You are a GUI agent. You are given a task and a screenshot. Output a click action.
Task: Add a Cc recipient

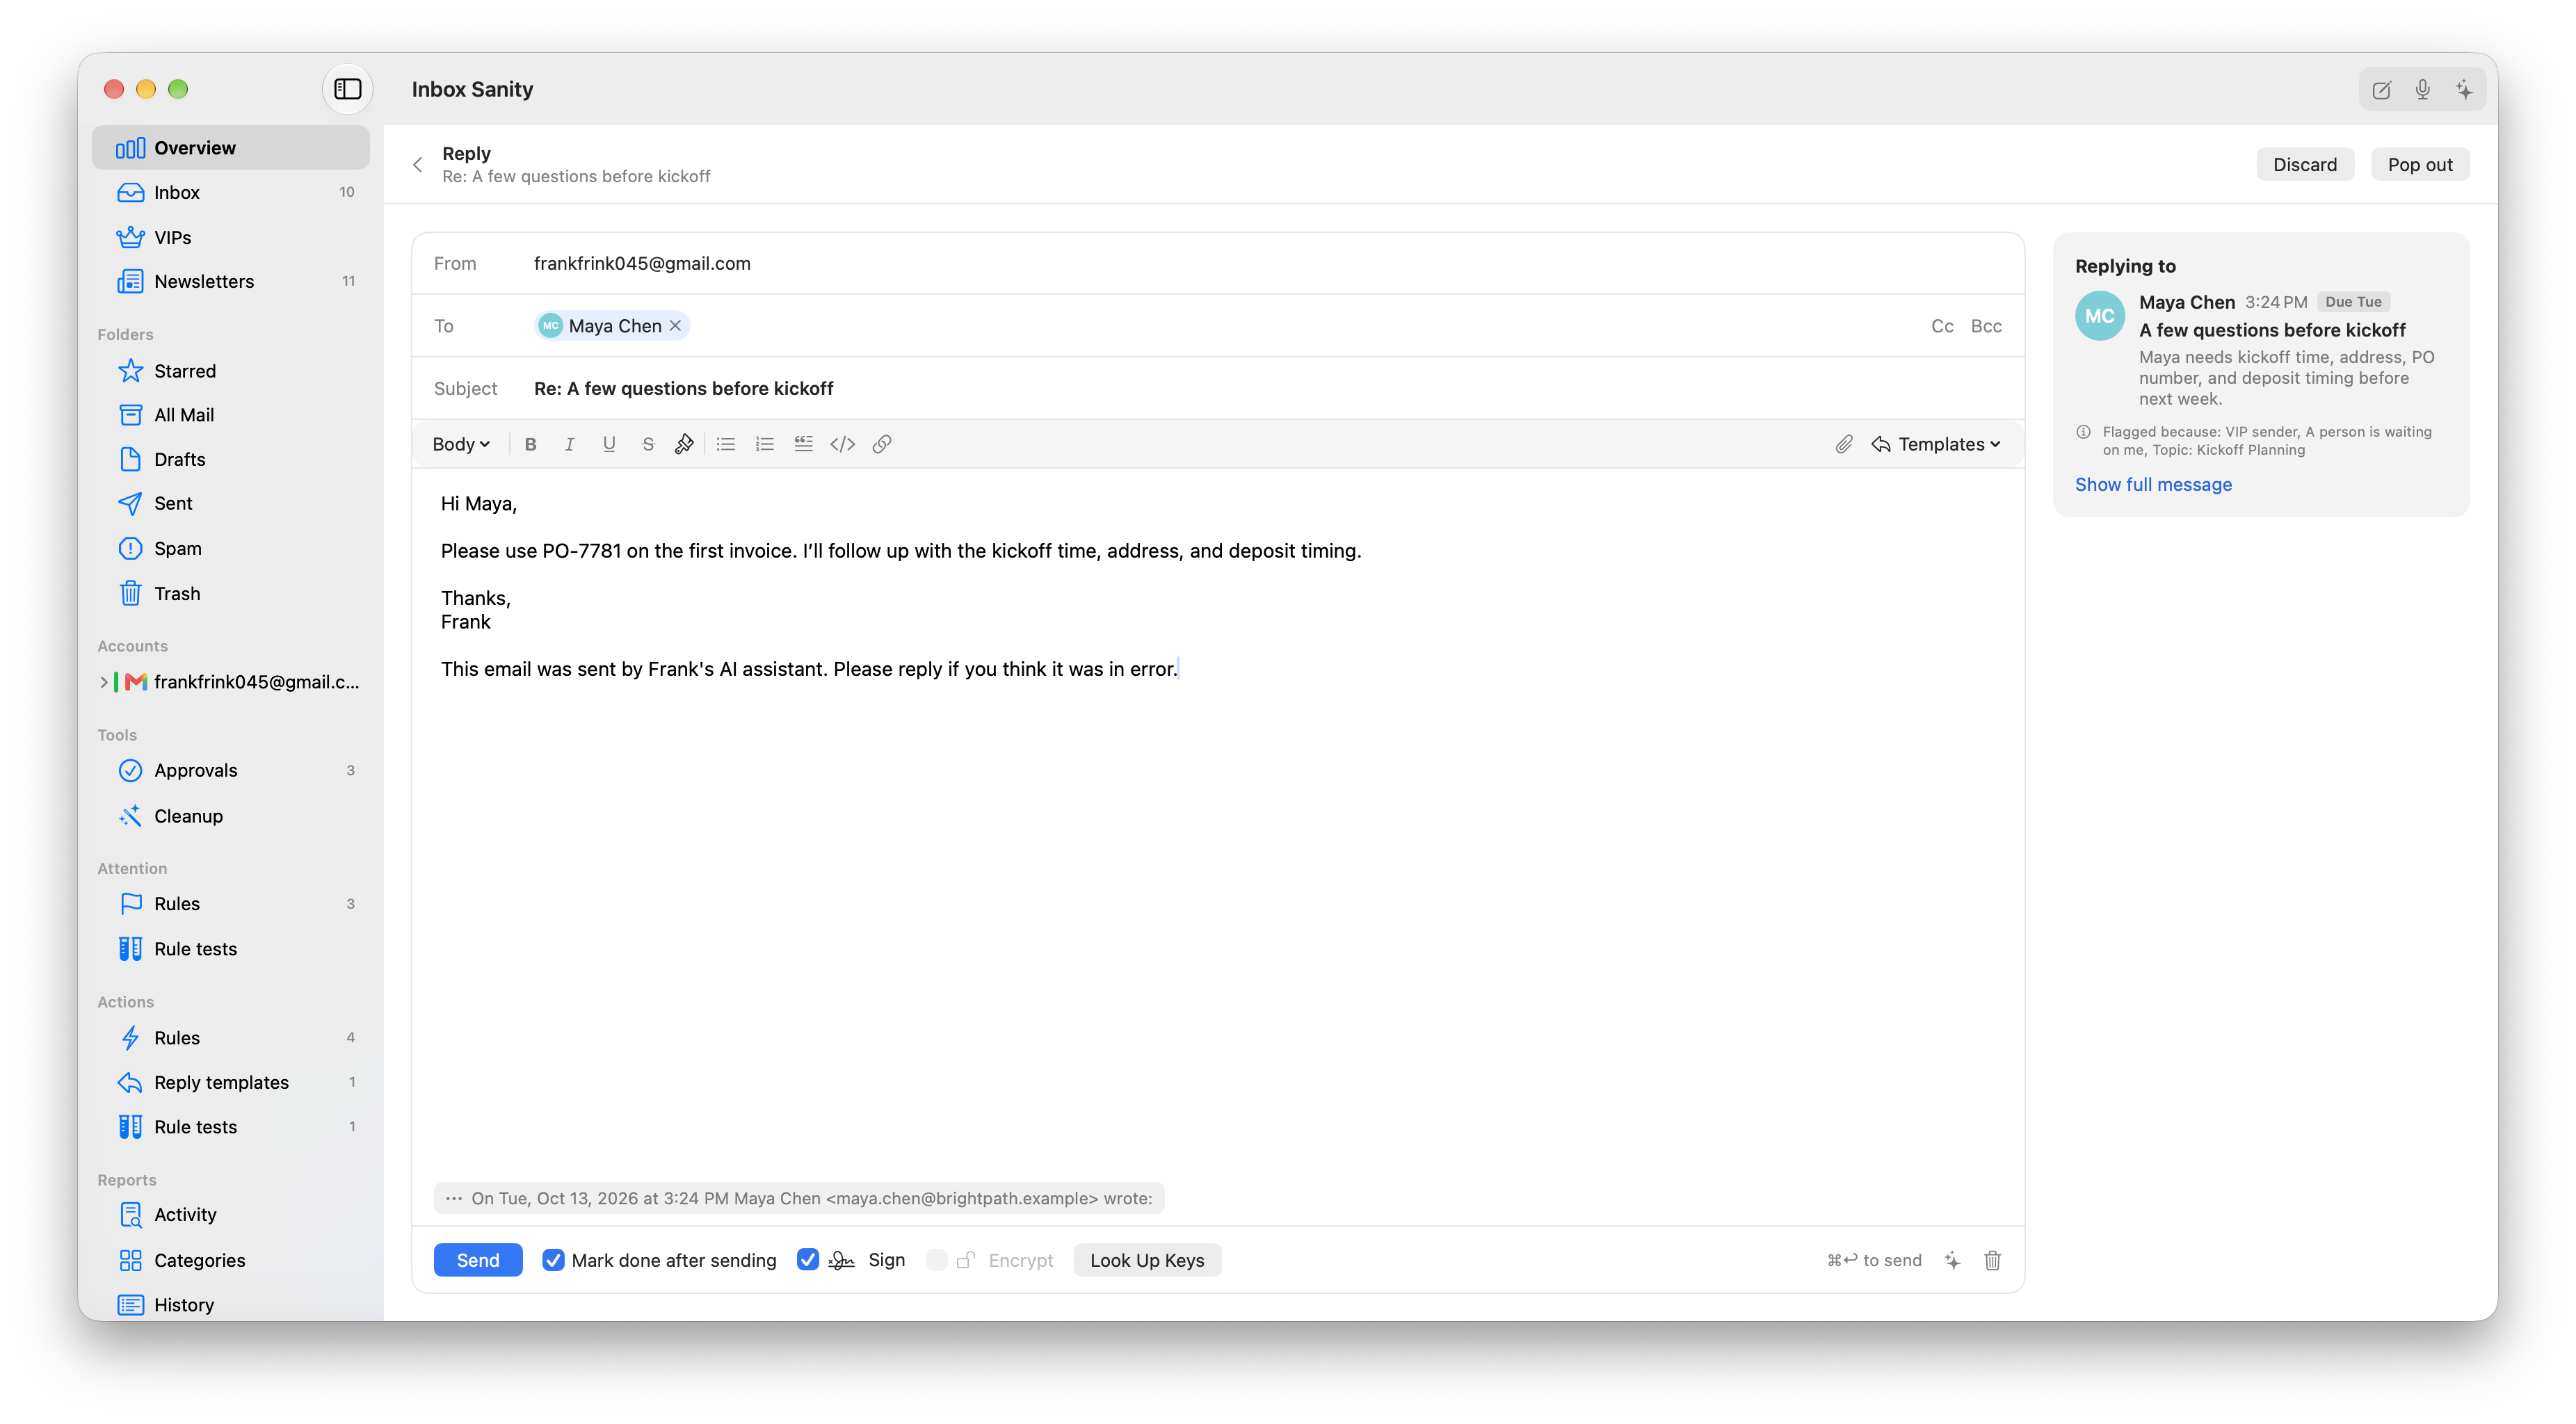click(1942, 326)
